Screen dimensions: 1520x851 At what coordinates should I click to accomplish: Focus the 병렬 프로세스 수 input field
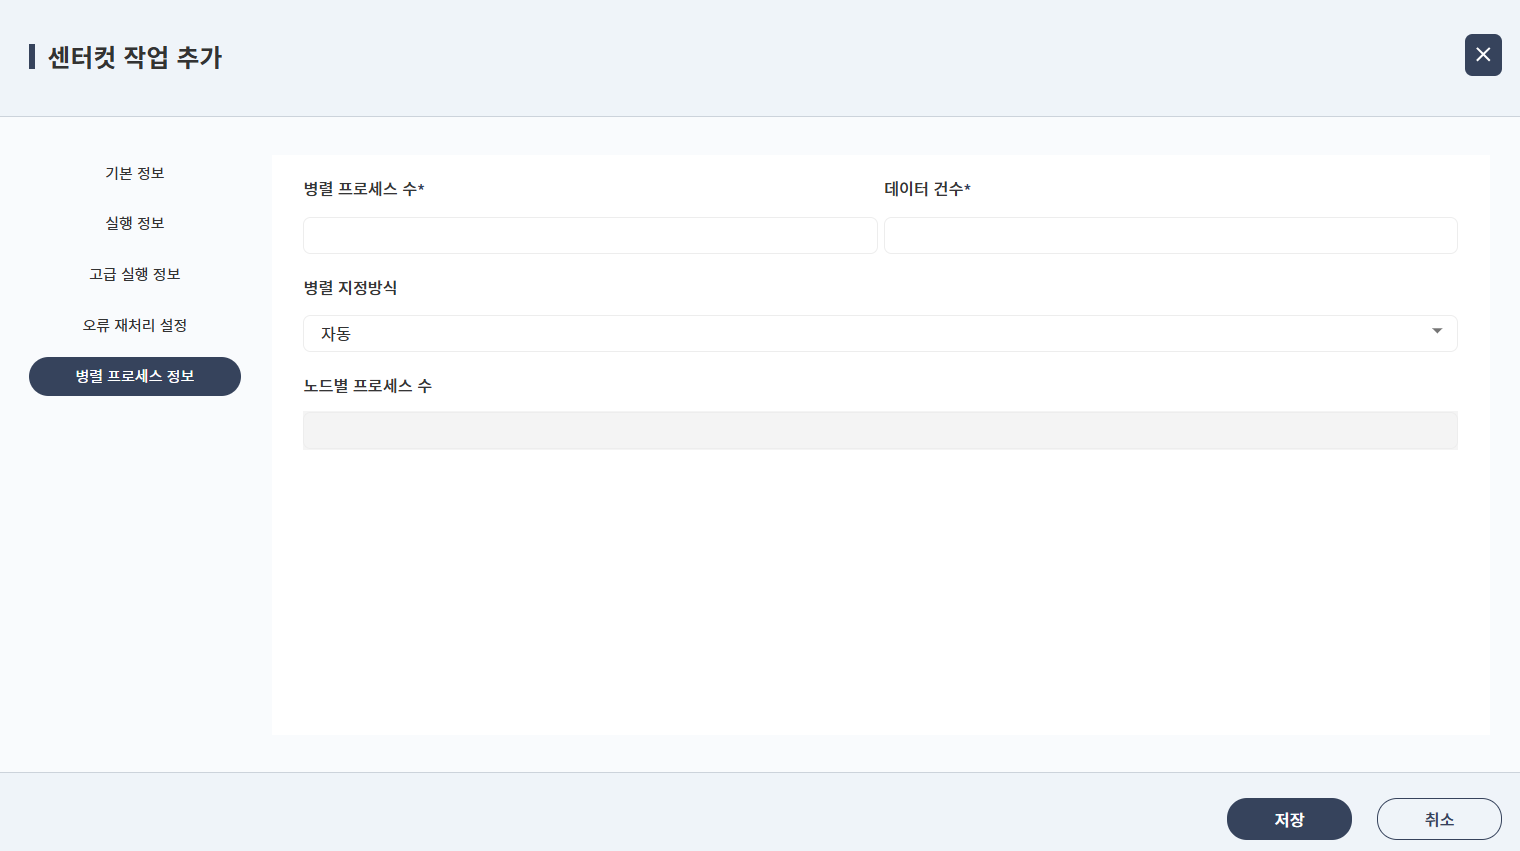(x=590, y=236)
